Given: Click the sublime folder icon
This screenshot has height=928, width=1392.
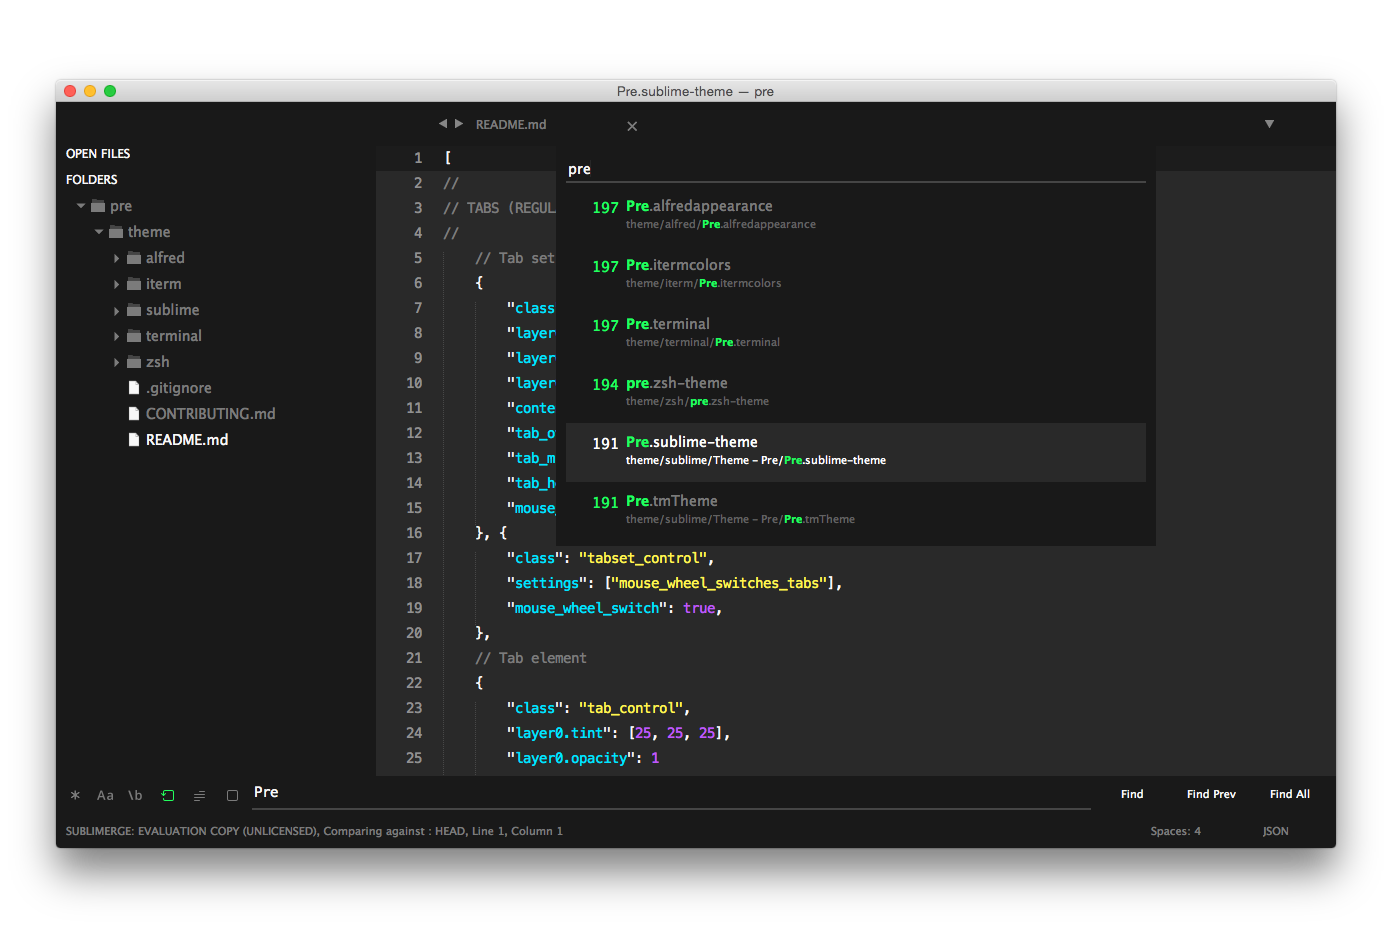Looking at the screenshot, I should pyautogui.click(x=134, y=310).
